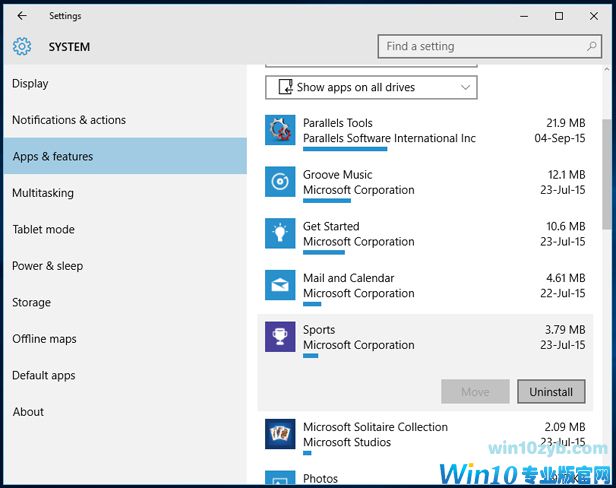Switch to the Storage section
This screenshot has width=616, height=488.
click(31, 303)
